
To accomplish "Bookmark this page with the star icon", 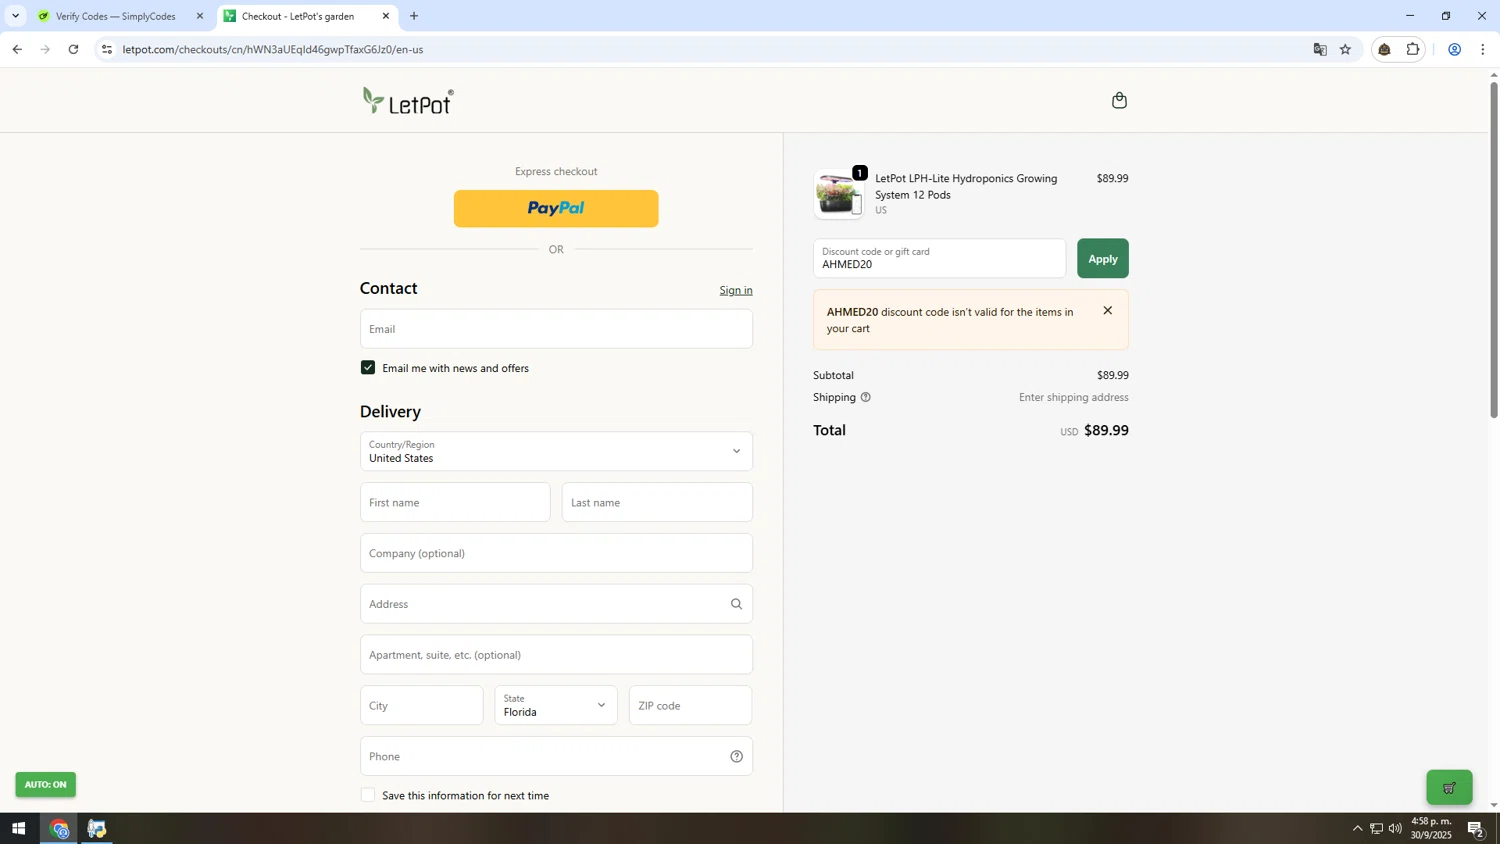I will 1346,49.
